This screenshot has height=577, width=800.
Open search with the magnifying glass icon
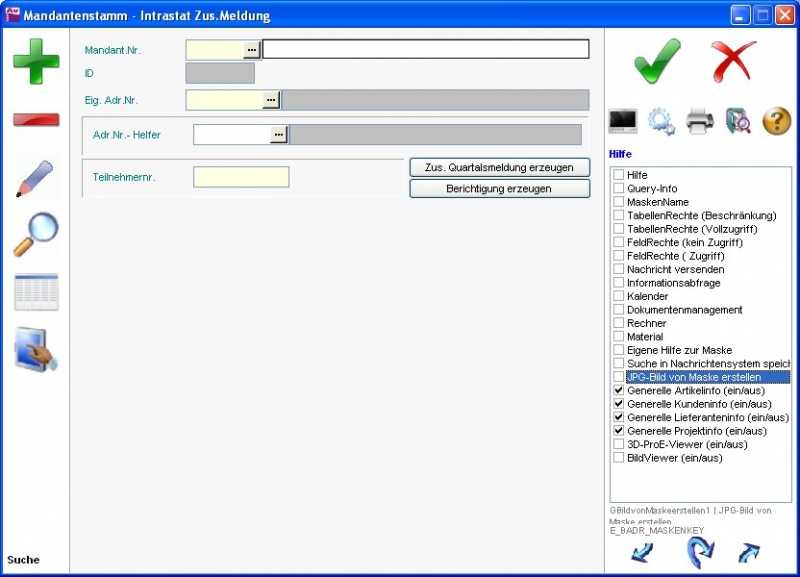pos(36,235)
